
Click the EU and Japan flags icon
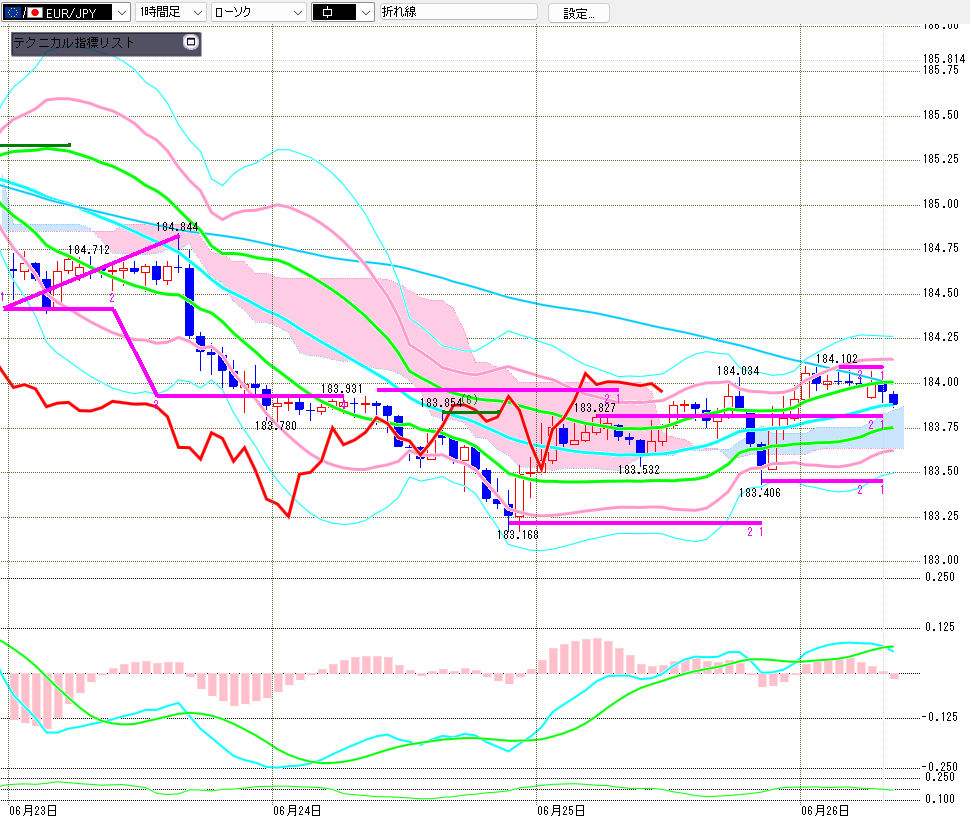click(x=23, y=12)
